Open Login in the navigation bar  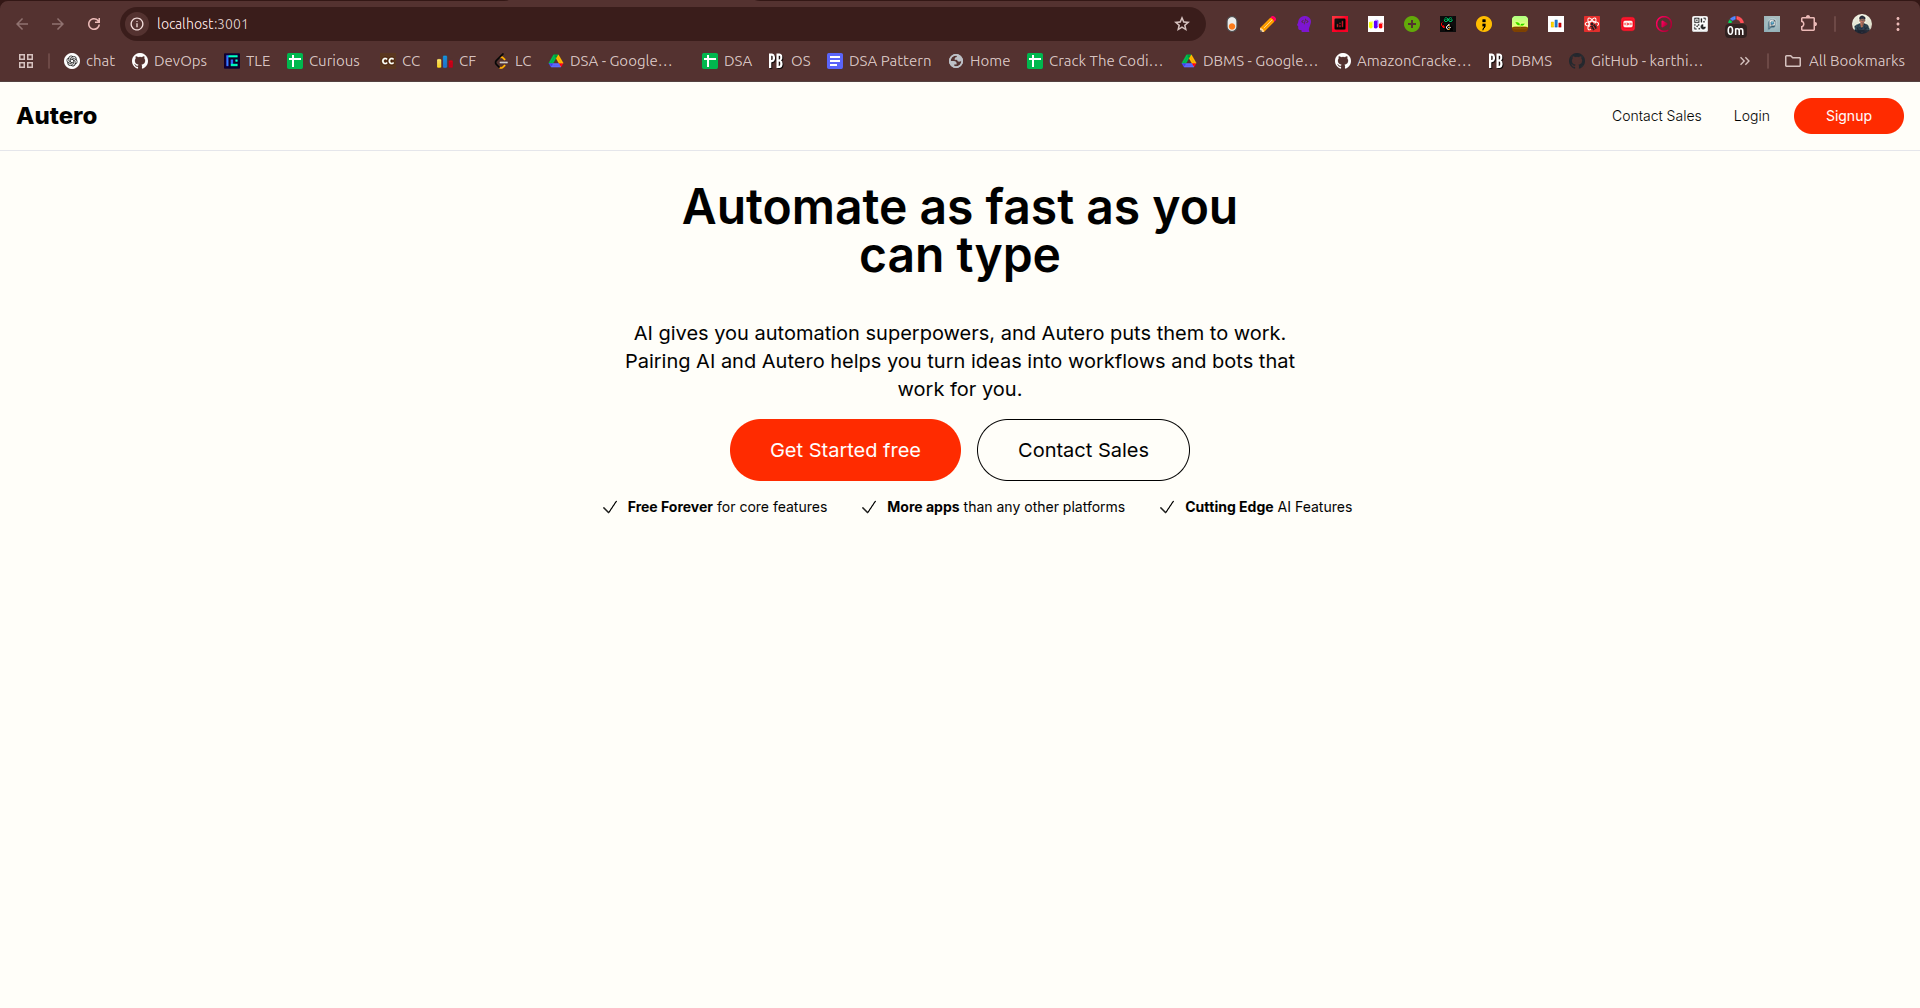click(1751, 116)
